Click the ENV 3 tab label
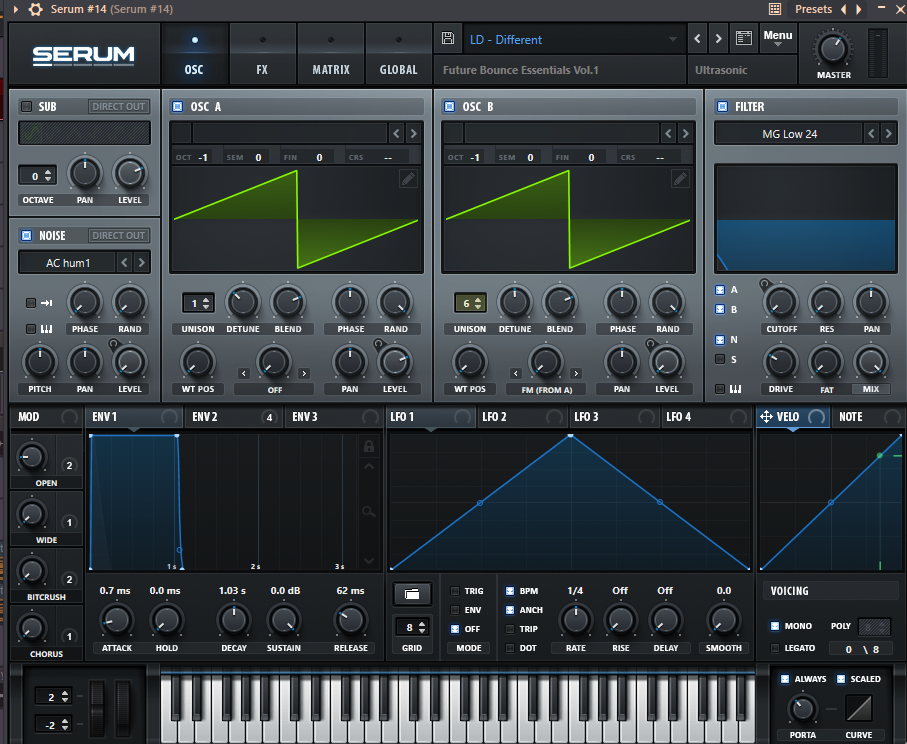907x744 pixels. (305, 417)
